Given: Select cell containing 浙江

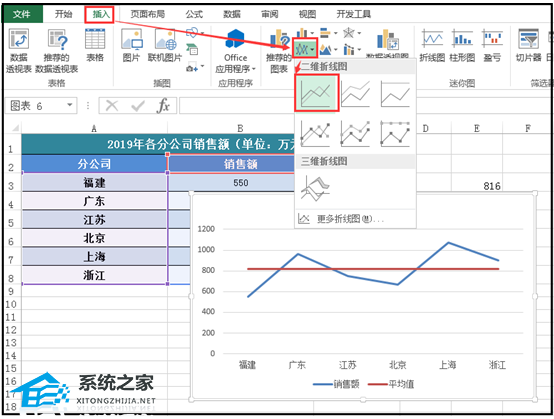Looking at the screenshot, I should (94, 275).
